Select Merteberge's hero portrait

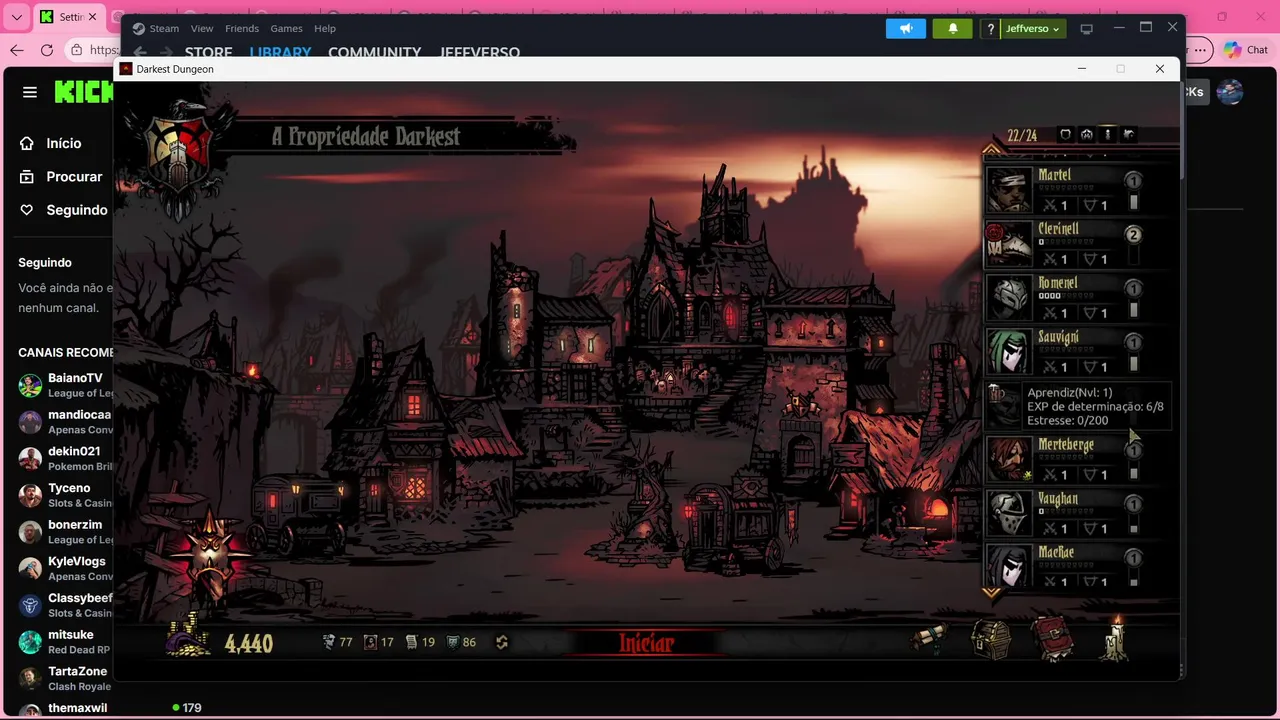(x=1009, y=459)
